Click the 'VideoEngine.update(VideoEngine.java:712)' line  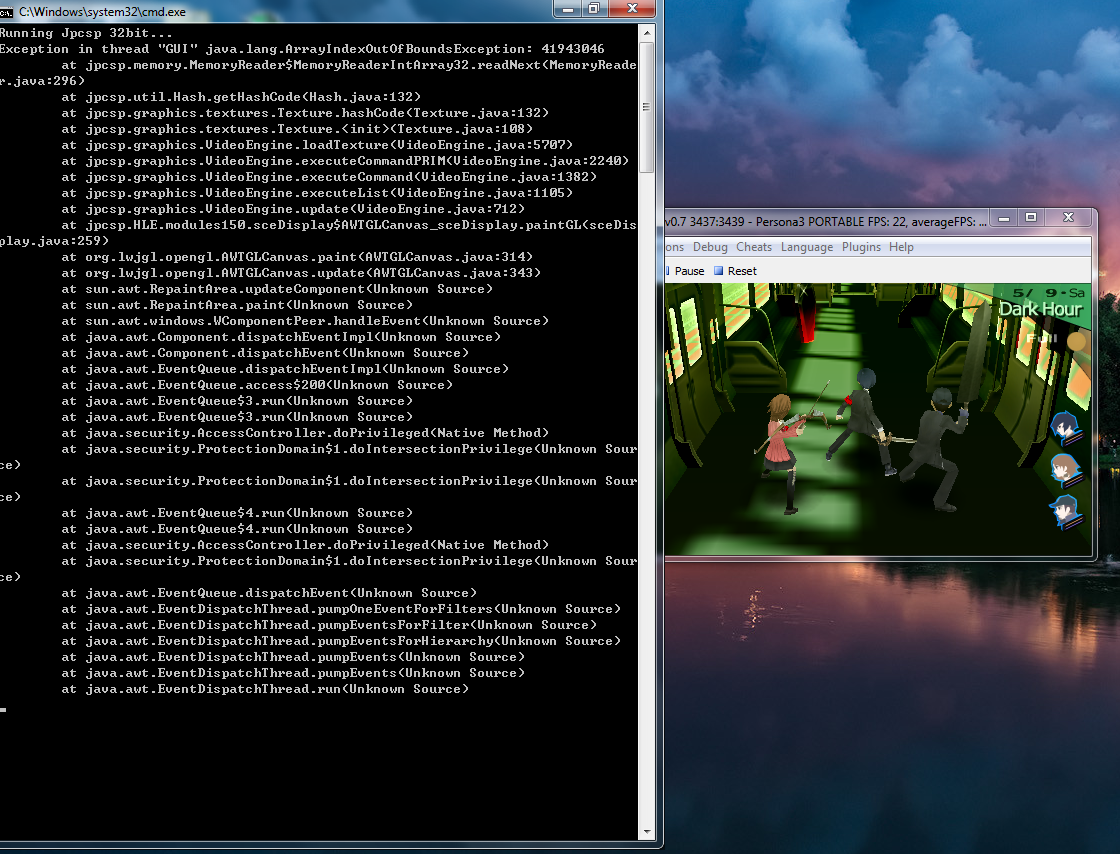coord(293,209)
